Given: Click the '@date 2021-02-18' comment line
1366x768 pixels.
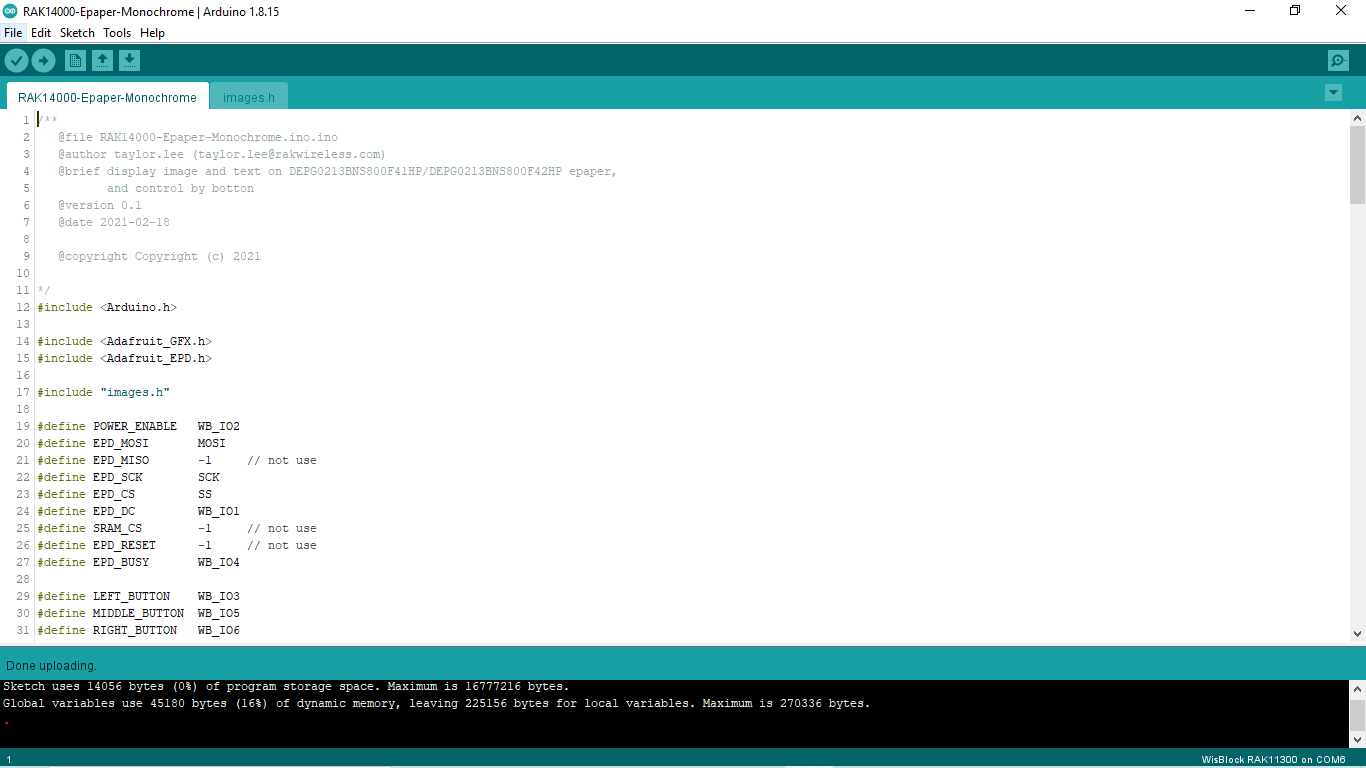Looking at the screenshot, I should coord(113,222).
